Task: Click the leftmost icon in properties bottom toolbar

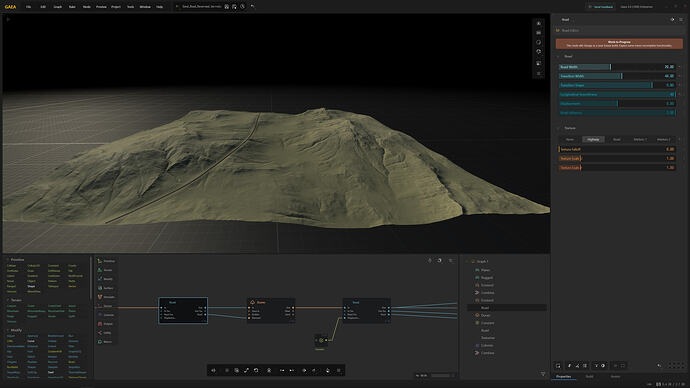Action: (x=558, y=366)
